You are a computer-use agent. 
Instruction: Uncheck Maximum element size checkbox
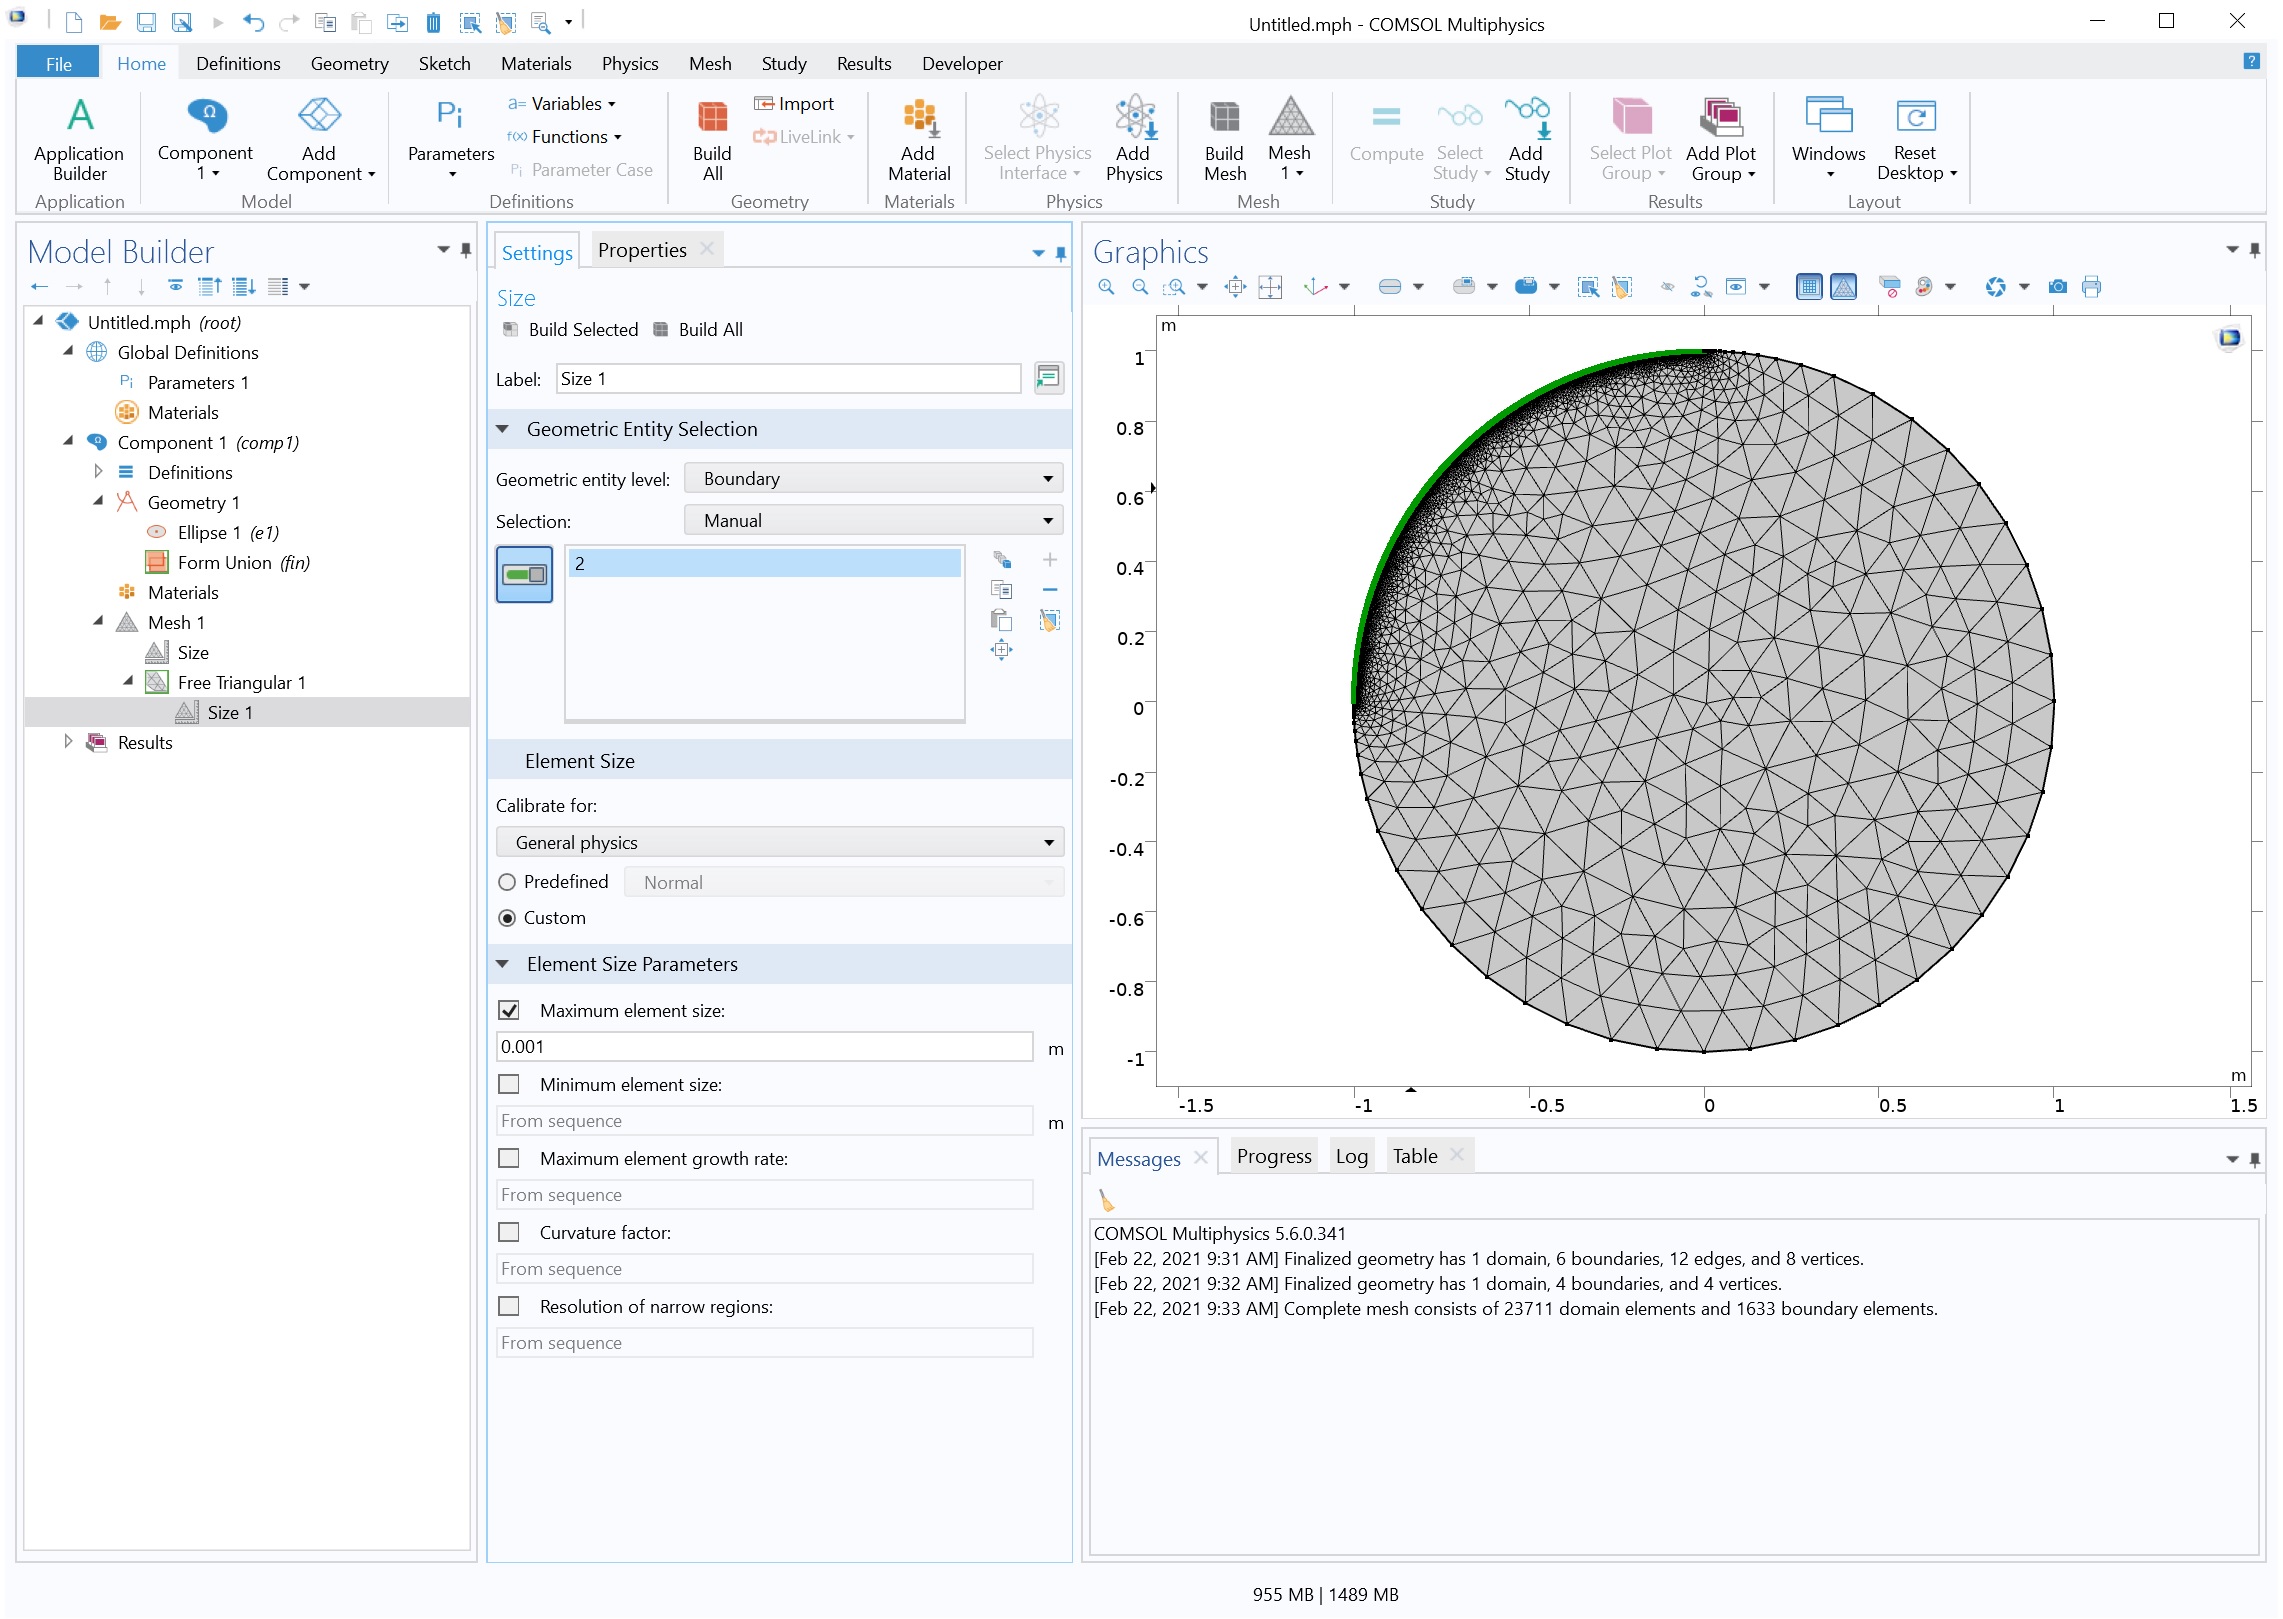pos(509,1010)
